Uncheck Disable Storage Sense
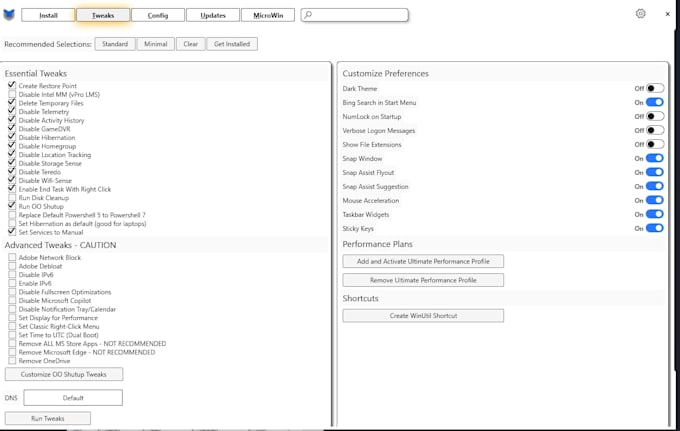This screenshot has height=431, width=680. coord(12,163)
